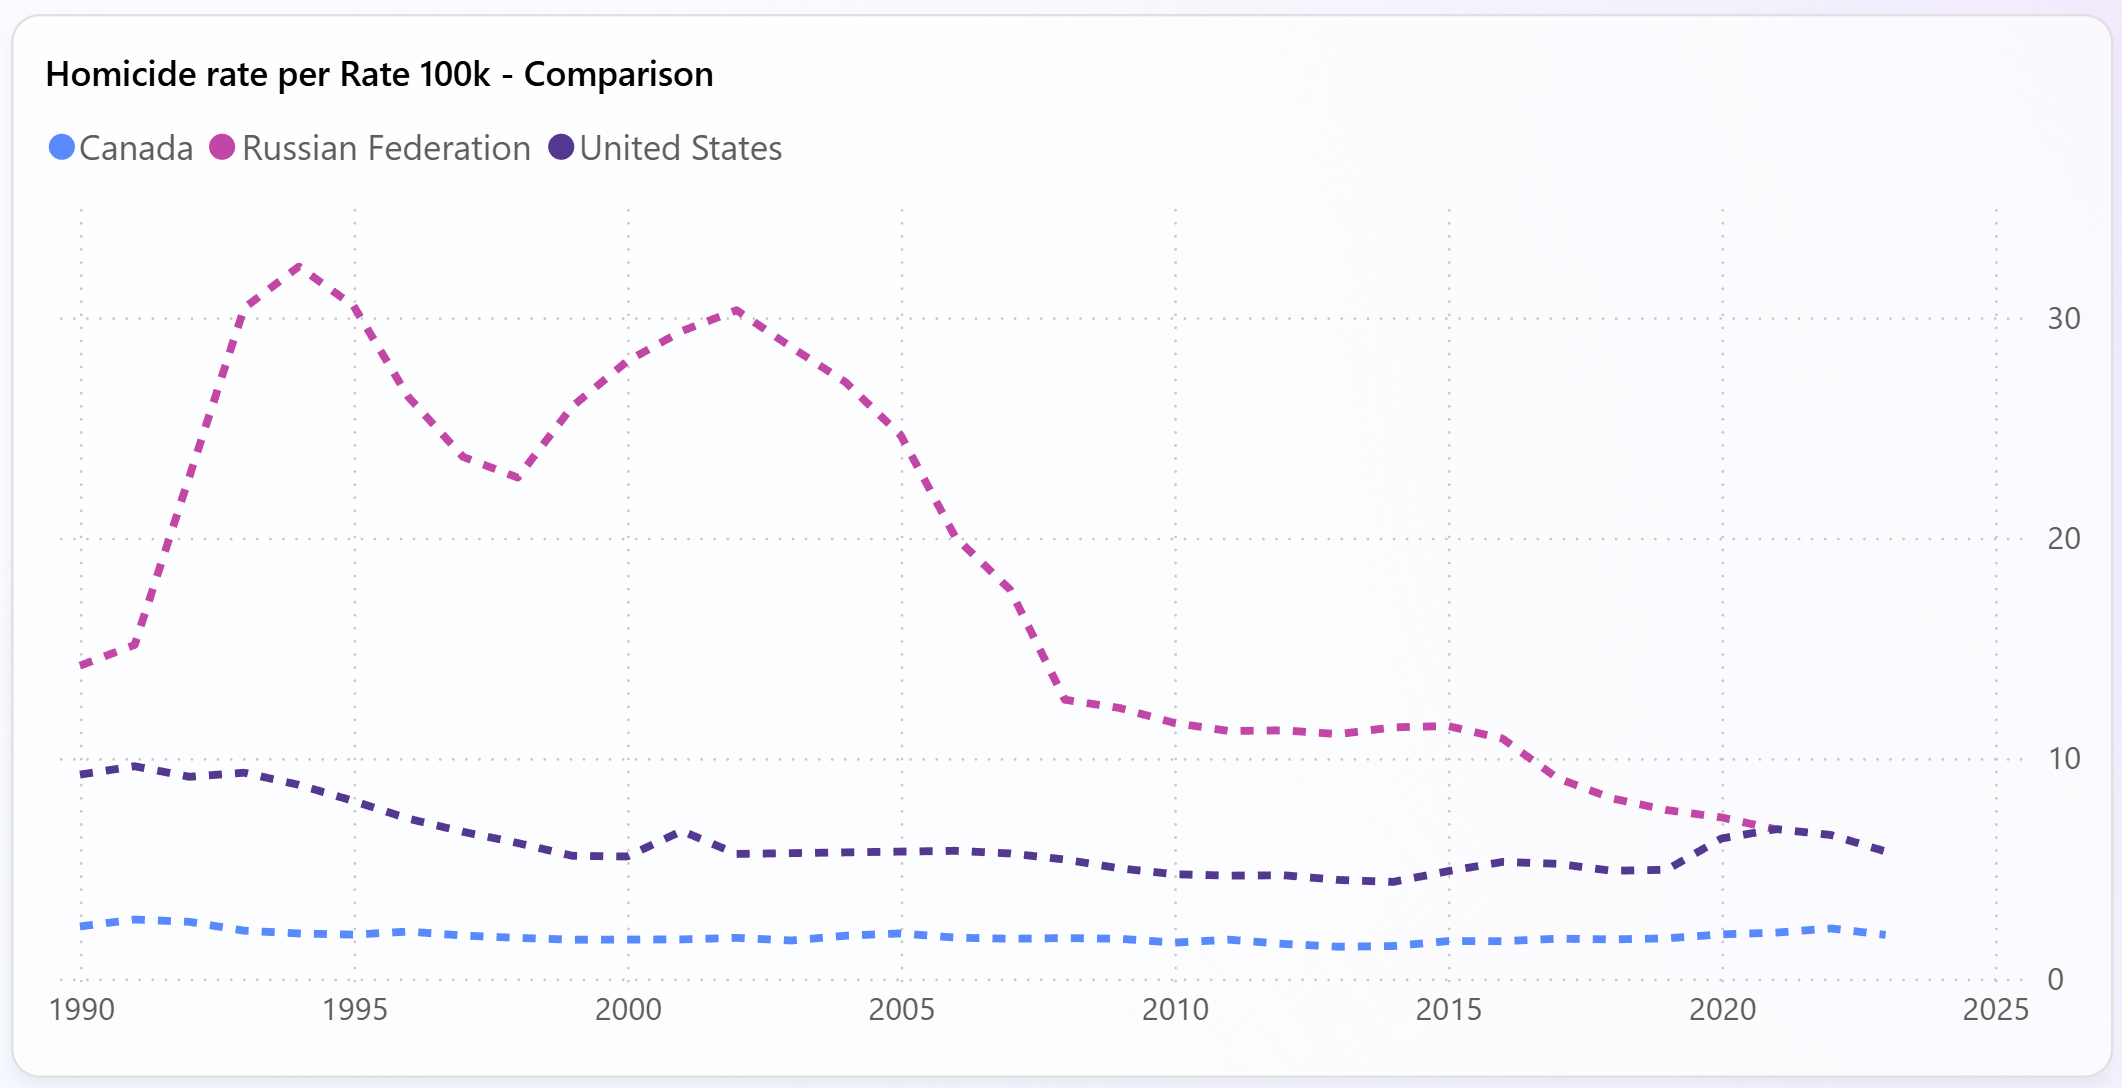Click the 2000 x-axis label

(628, 1010)
